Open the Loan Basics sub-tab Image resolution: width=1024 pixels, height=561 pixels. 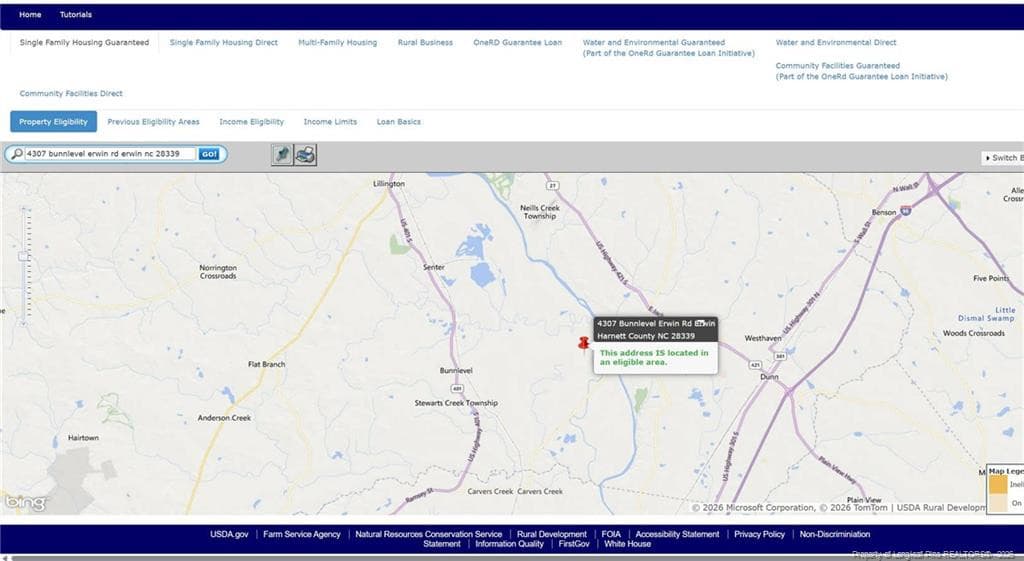(x=399, y=121)
